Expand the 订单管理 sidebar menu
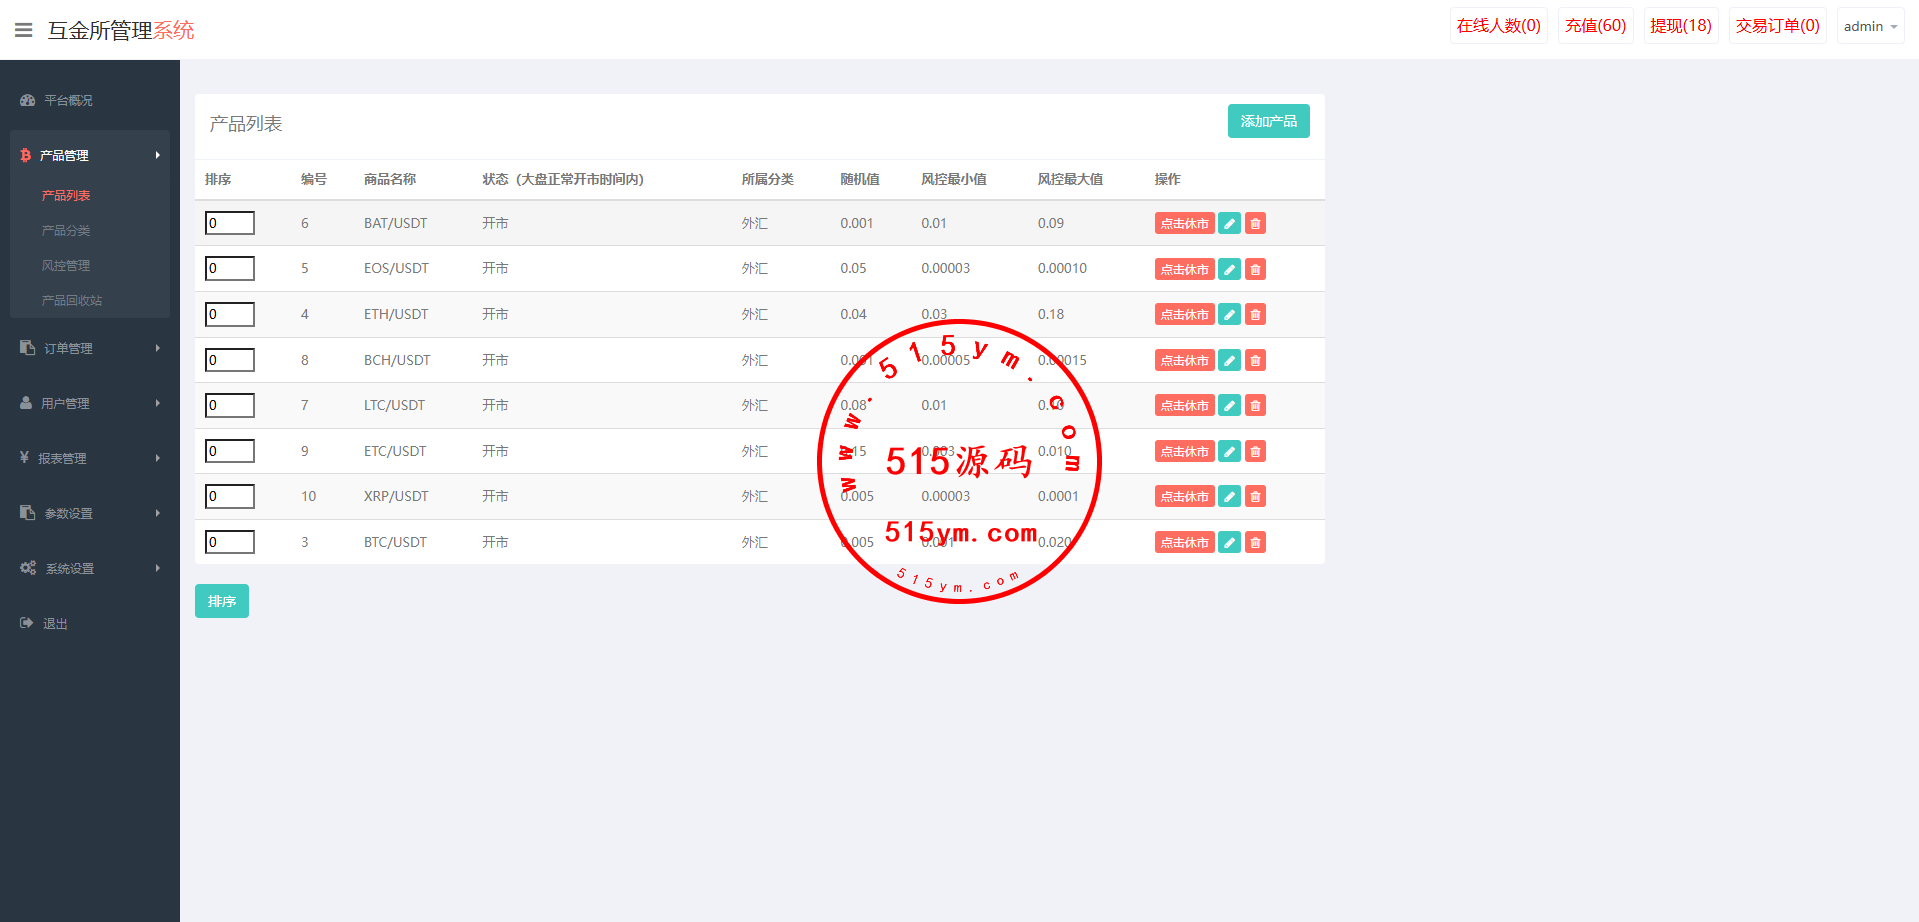The width and height of the screenshot is (1919, 922). pos(89,348)
